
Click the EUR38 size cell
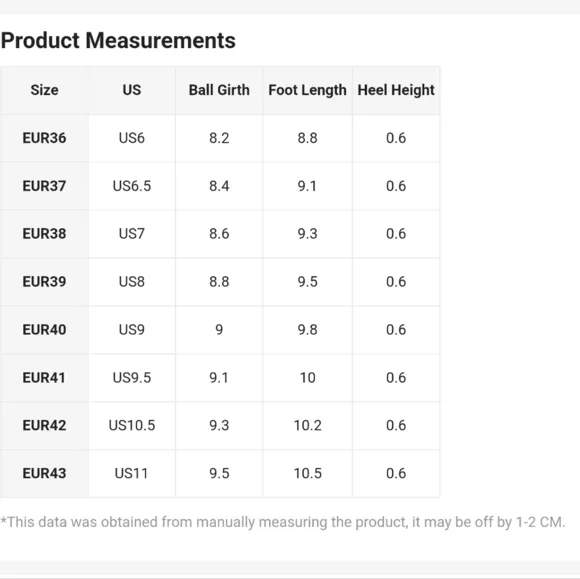tap(44, 234)
